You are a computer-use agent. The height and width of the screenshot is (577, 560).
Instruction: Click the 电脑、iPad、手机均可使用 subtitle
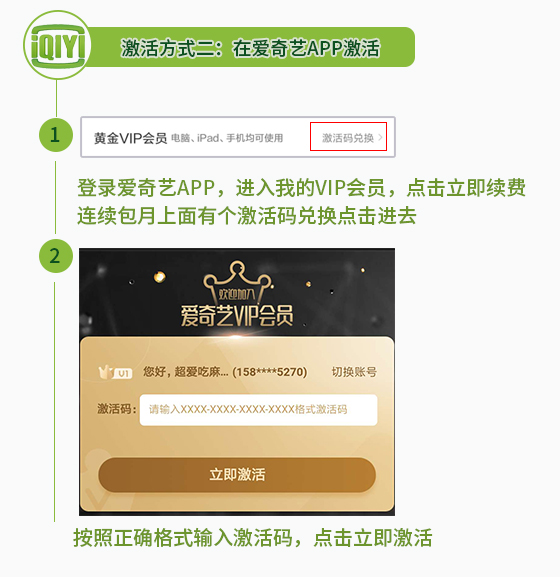click(227, 138)
